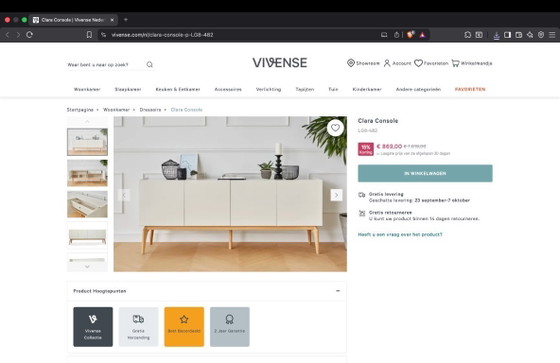Click the € 869,00 price
560x363 pixels.
(389, 146)
